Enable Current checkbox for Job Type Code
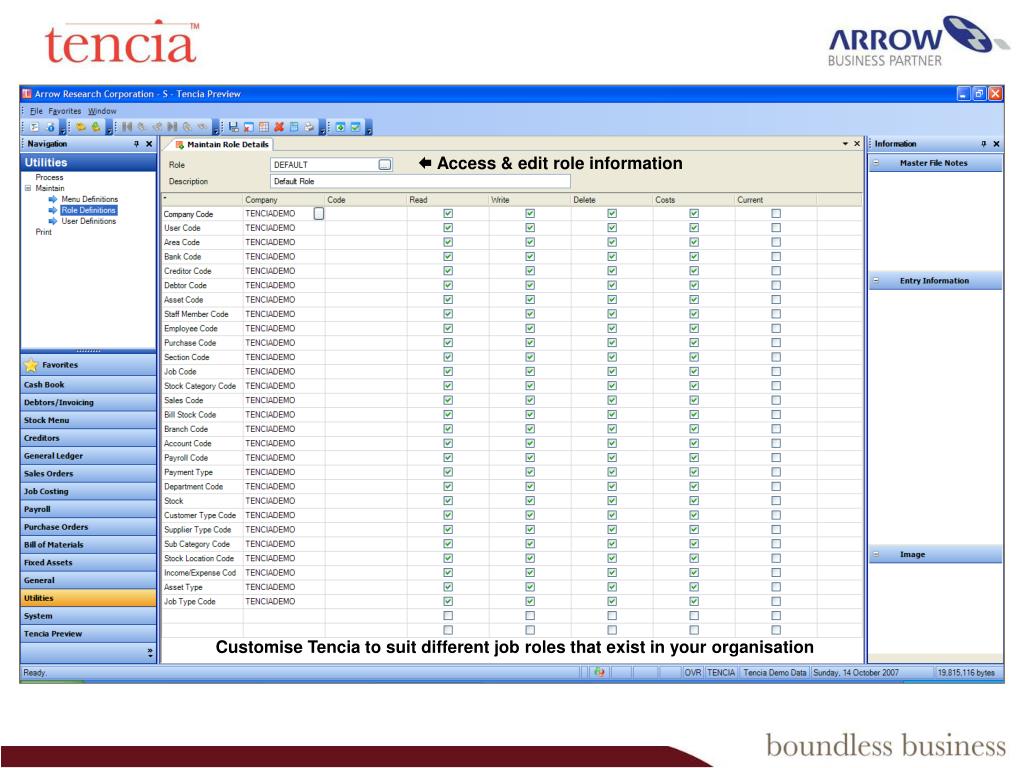Image resolution: width=1024 pixels, height=768 pixels. coord(776,601)
